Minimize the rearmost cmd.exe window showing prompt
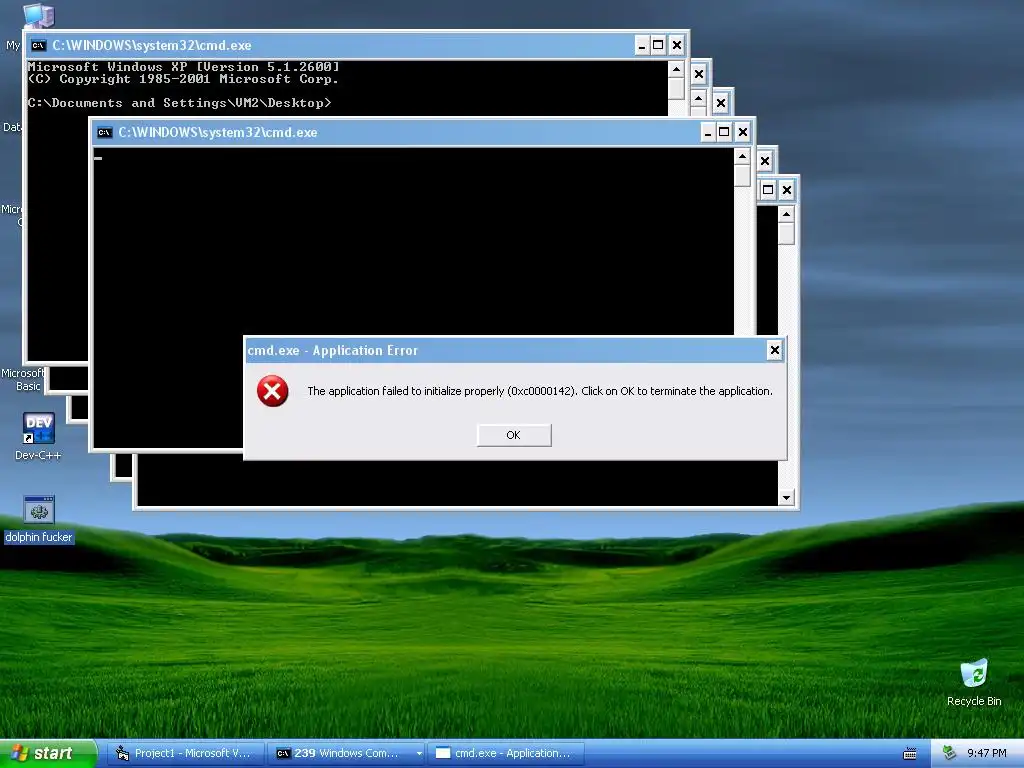This screenshot has height=768, width=1024. point(642,46)
